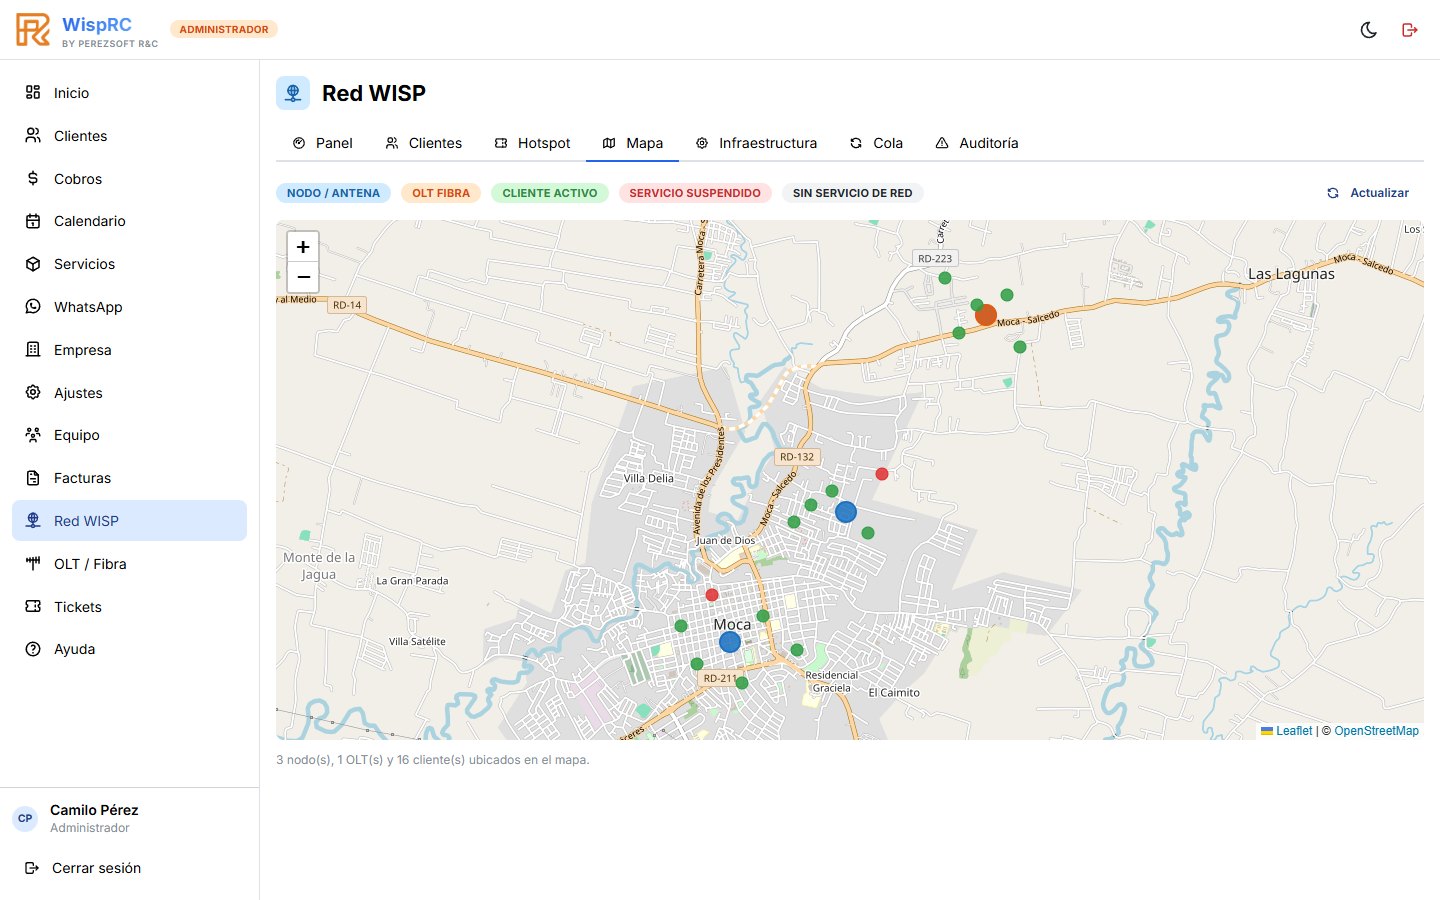Zoom out on the map
Viewport: 1440px width, 900px height.
(303, 277)
